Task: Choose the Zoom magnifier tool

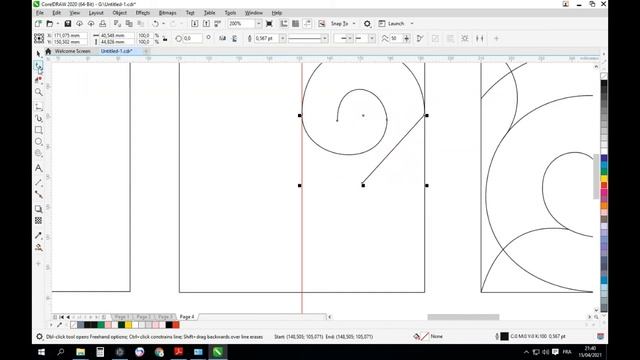Action: pos(39,92)
